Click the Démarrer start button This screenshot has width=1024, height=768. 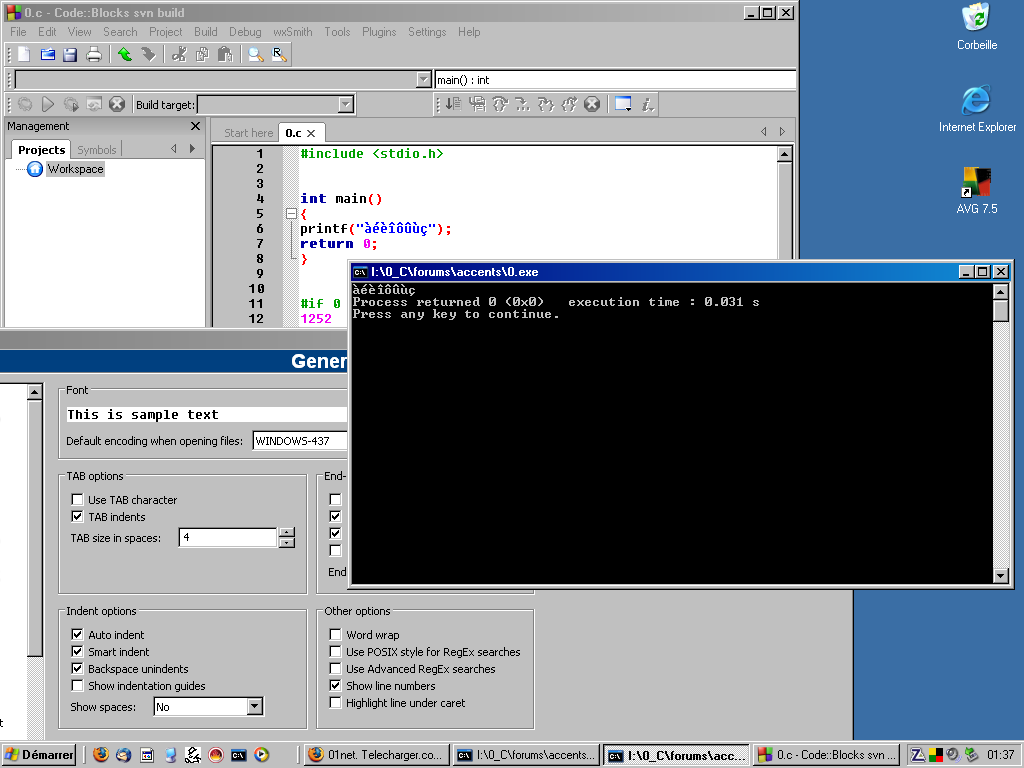38,754
